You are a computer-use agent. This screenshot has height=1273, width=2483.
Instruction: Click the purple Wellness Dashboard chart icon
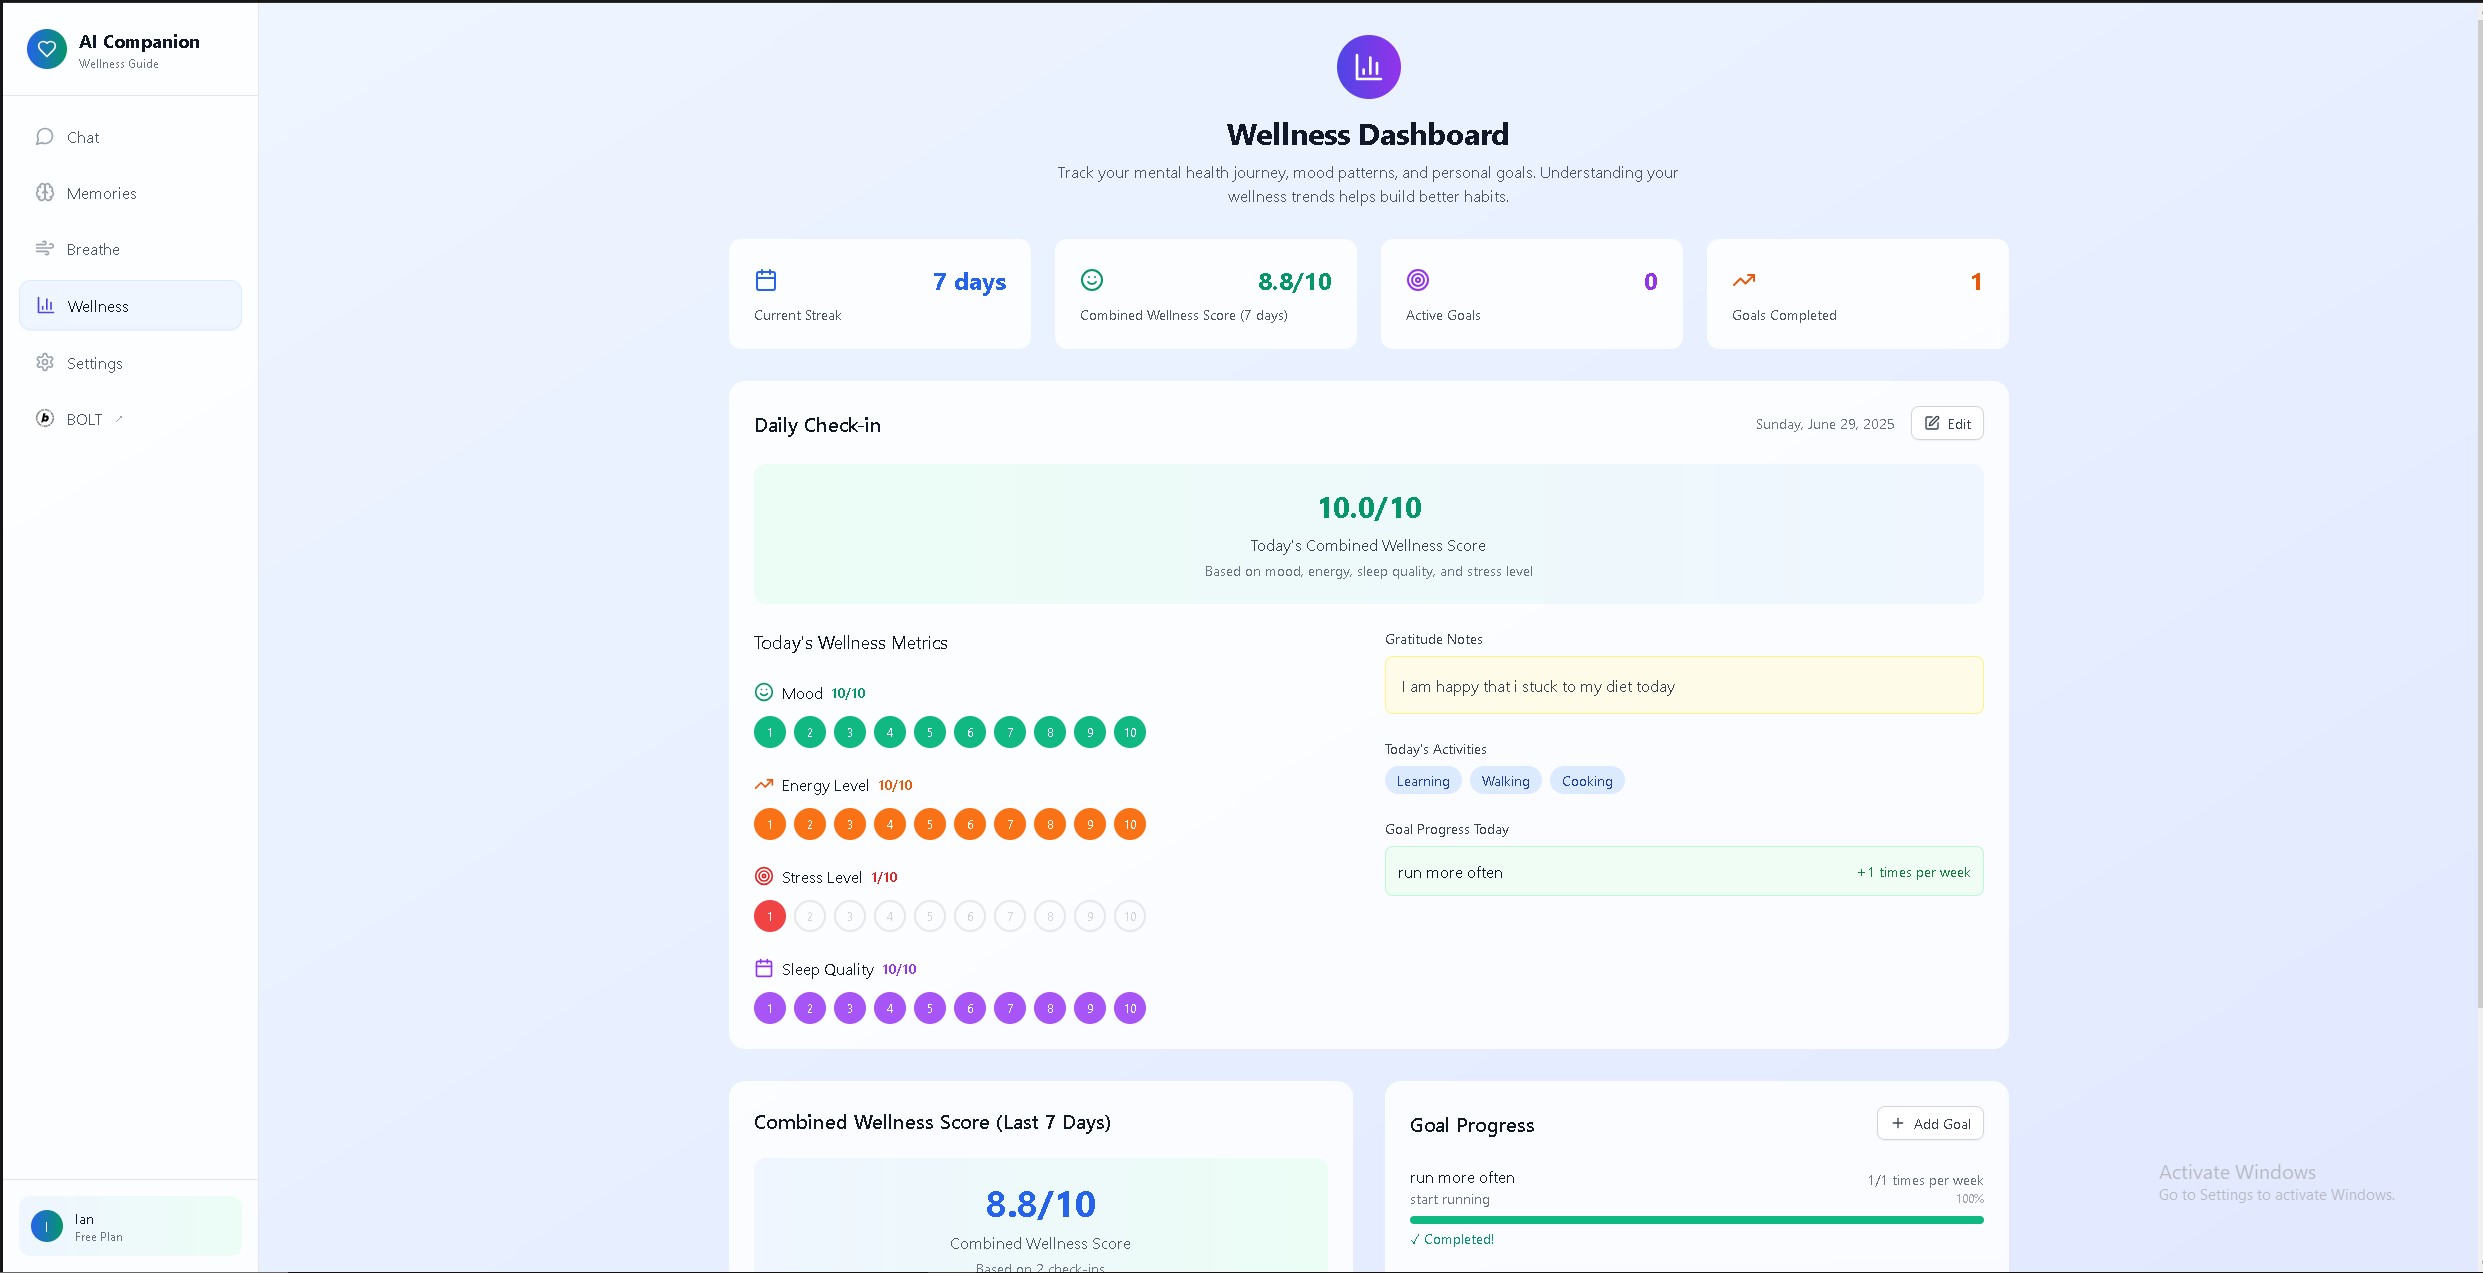coord(1368,67)
